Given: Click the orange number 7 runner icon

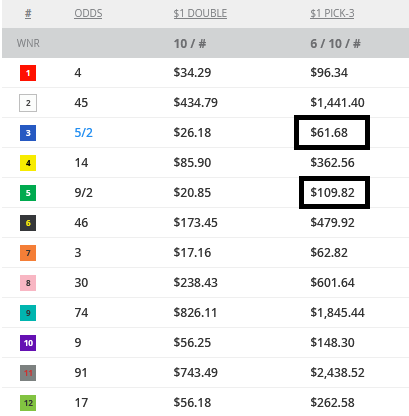Looking at the screenshot, I should [x=28, y=253].
